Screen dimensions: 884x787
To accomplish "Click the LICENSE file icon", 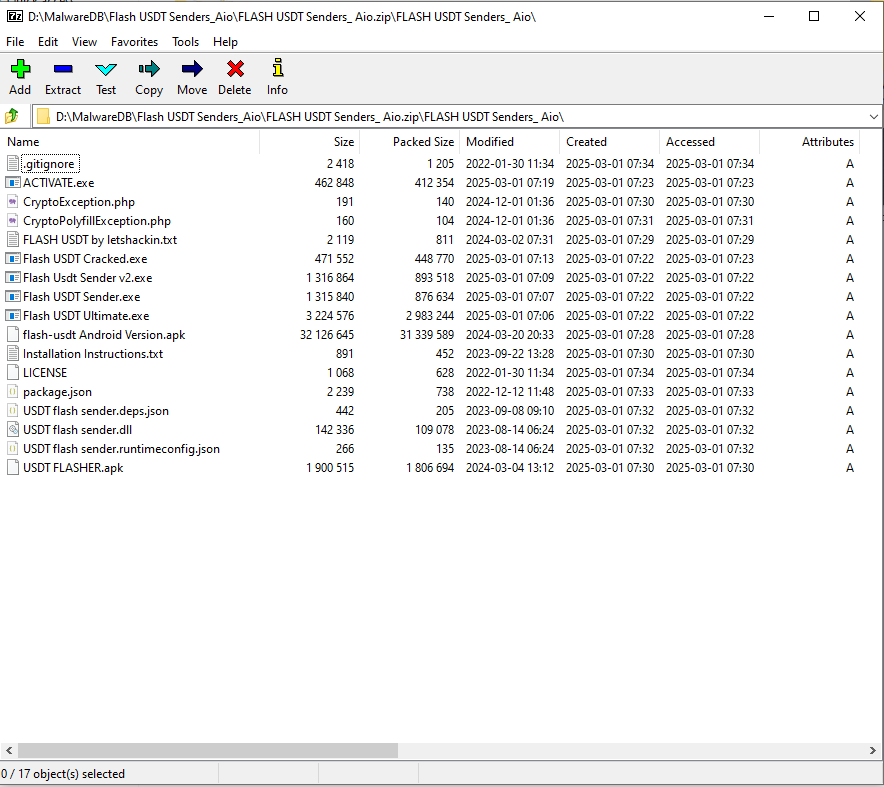I will coord(12,373).
